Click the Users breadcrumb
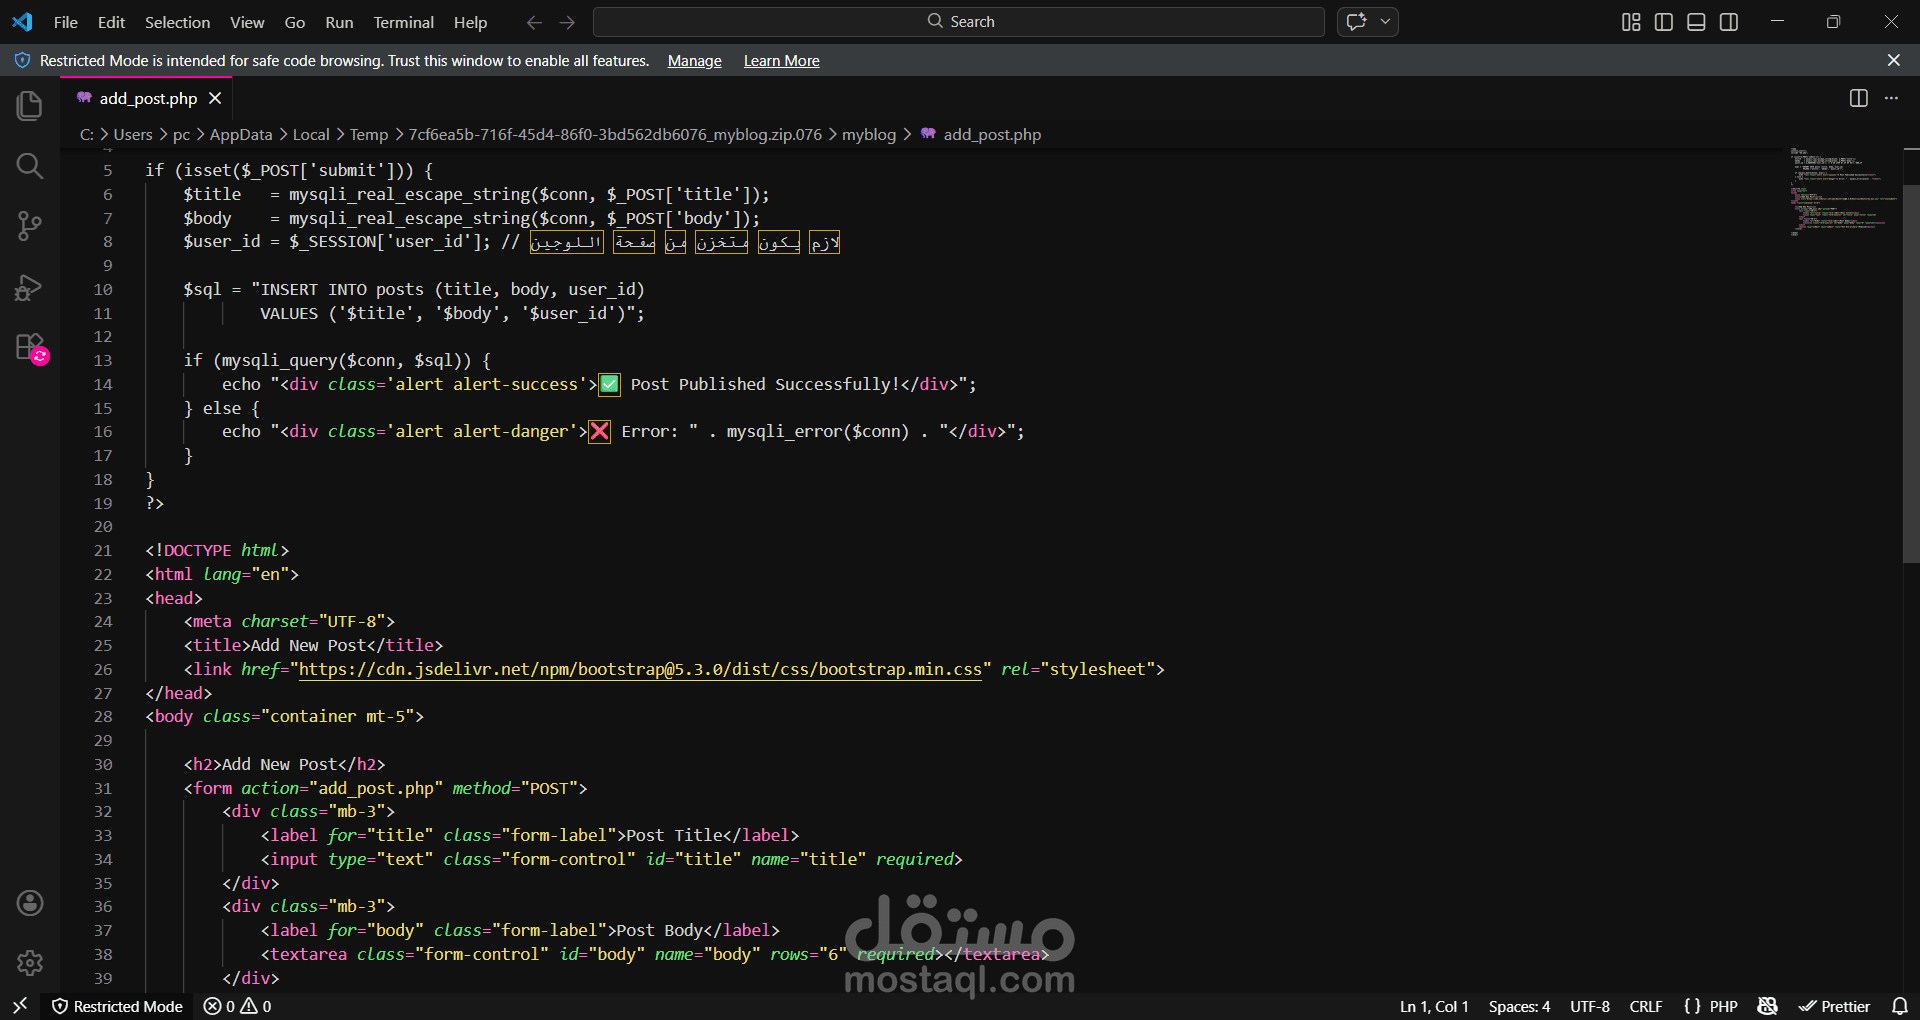This screenshot has width=1920, height=1020. pos(133,134)
